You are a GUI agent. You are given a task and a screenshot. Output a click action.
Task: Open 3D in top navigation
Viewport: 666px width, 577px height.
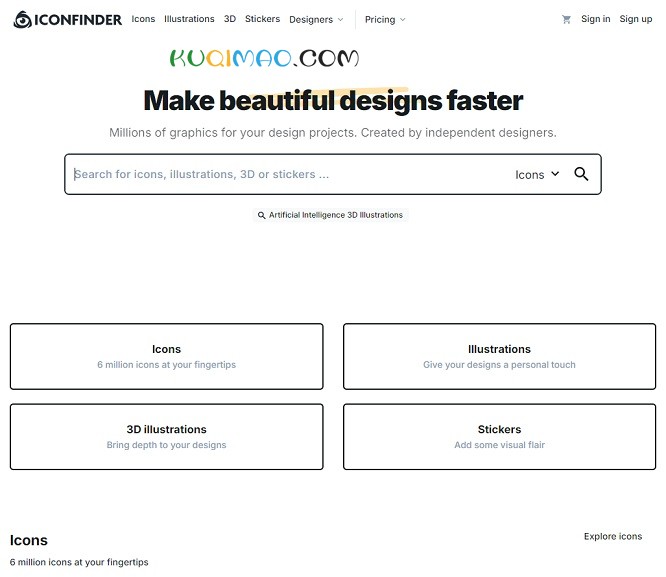tap(230, 19)
